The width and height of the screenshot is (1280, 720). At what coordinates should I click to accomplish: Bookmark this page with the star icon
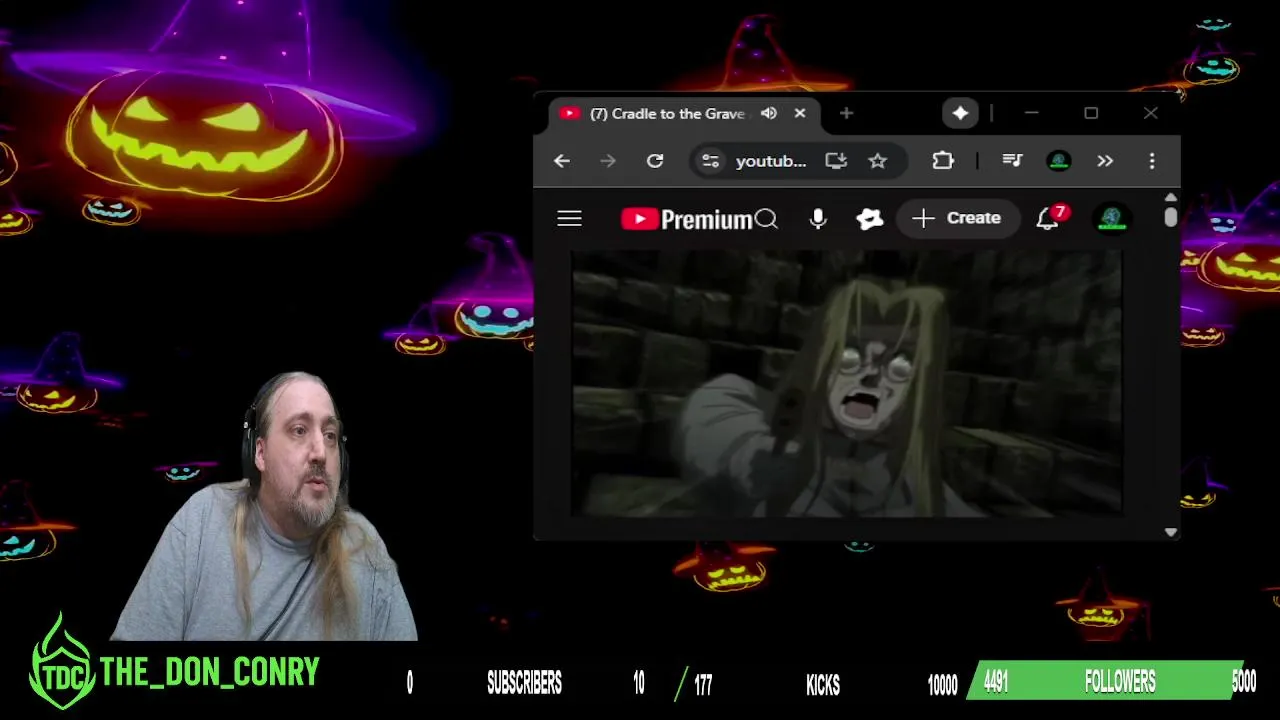(877, 161)
